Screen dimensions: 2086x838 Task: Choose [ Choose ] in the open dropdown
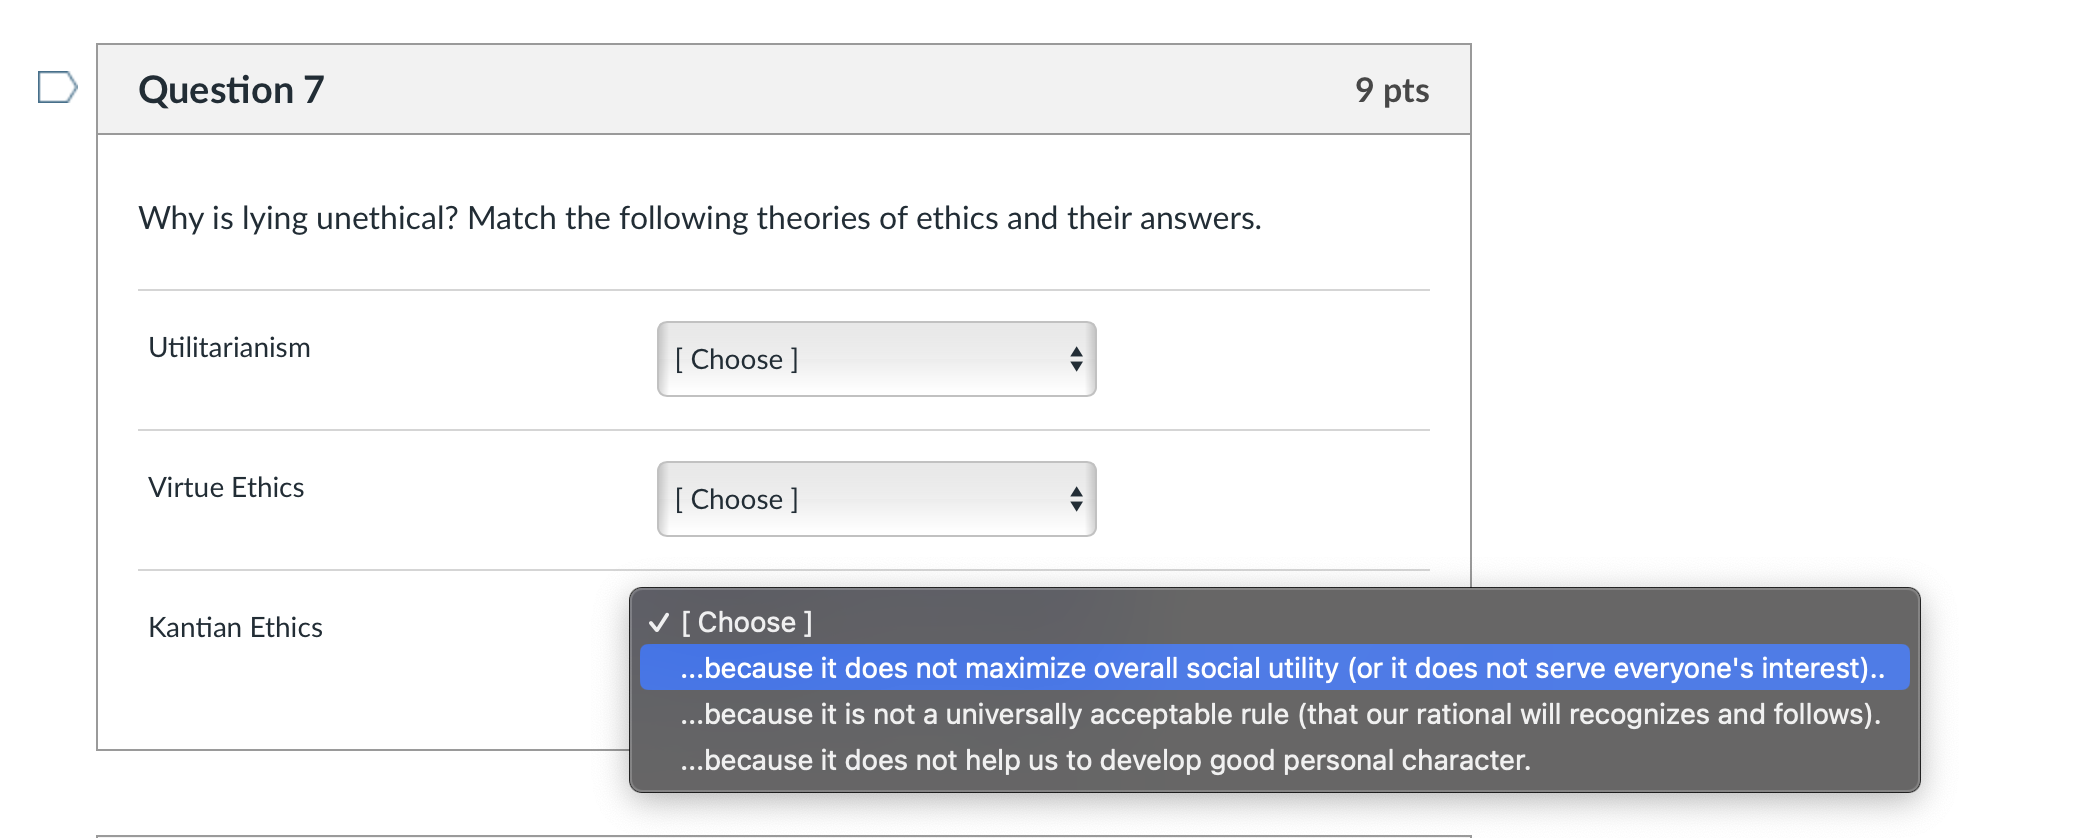(x=745, y=621)
